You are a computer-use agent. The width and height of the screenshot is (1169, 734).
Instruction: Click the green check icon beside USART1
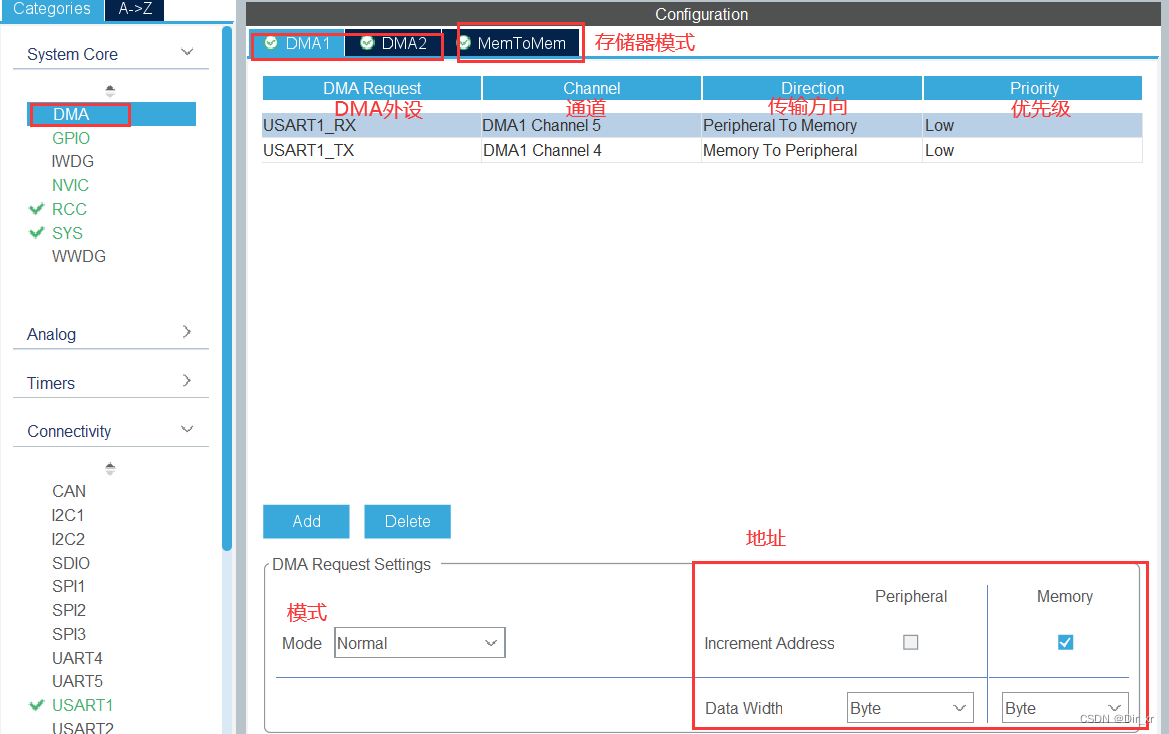pos(36,705)
